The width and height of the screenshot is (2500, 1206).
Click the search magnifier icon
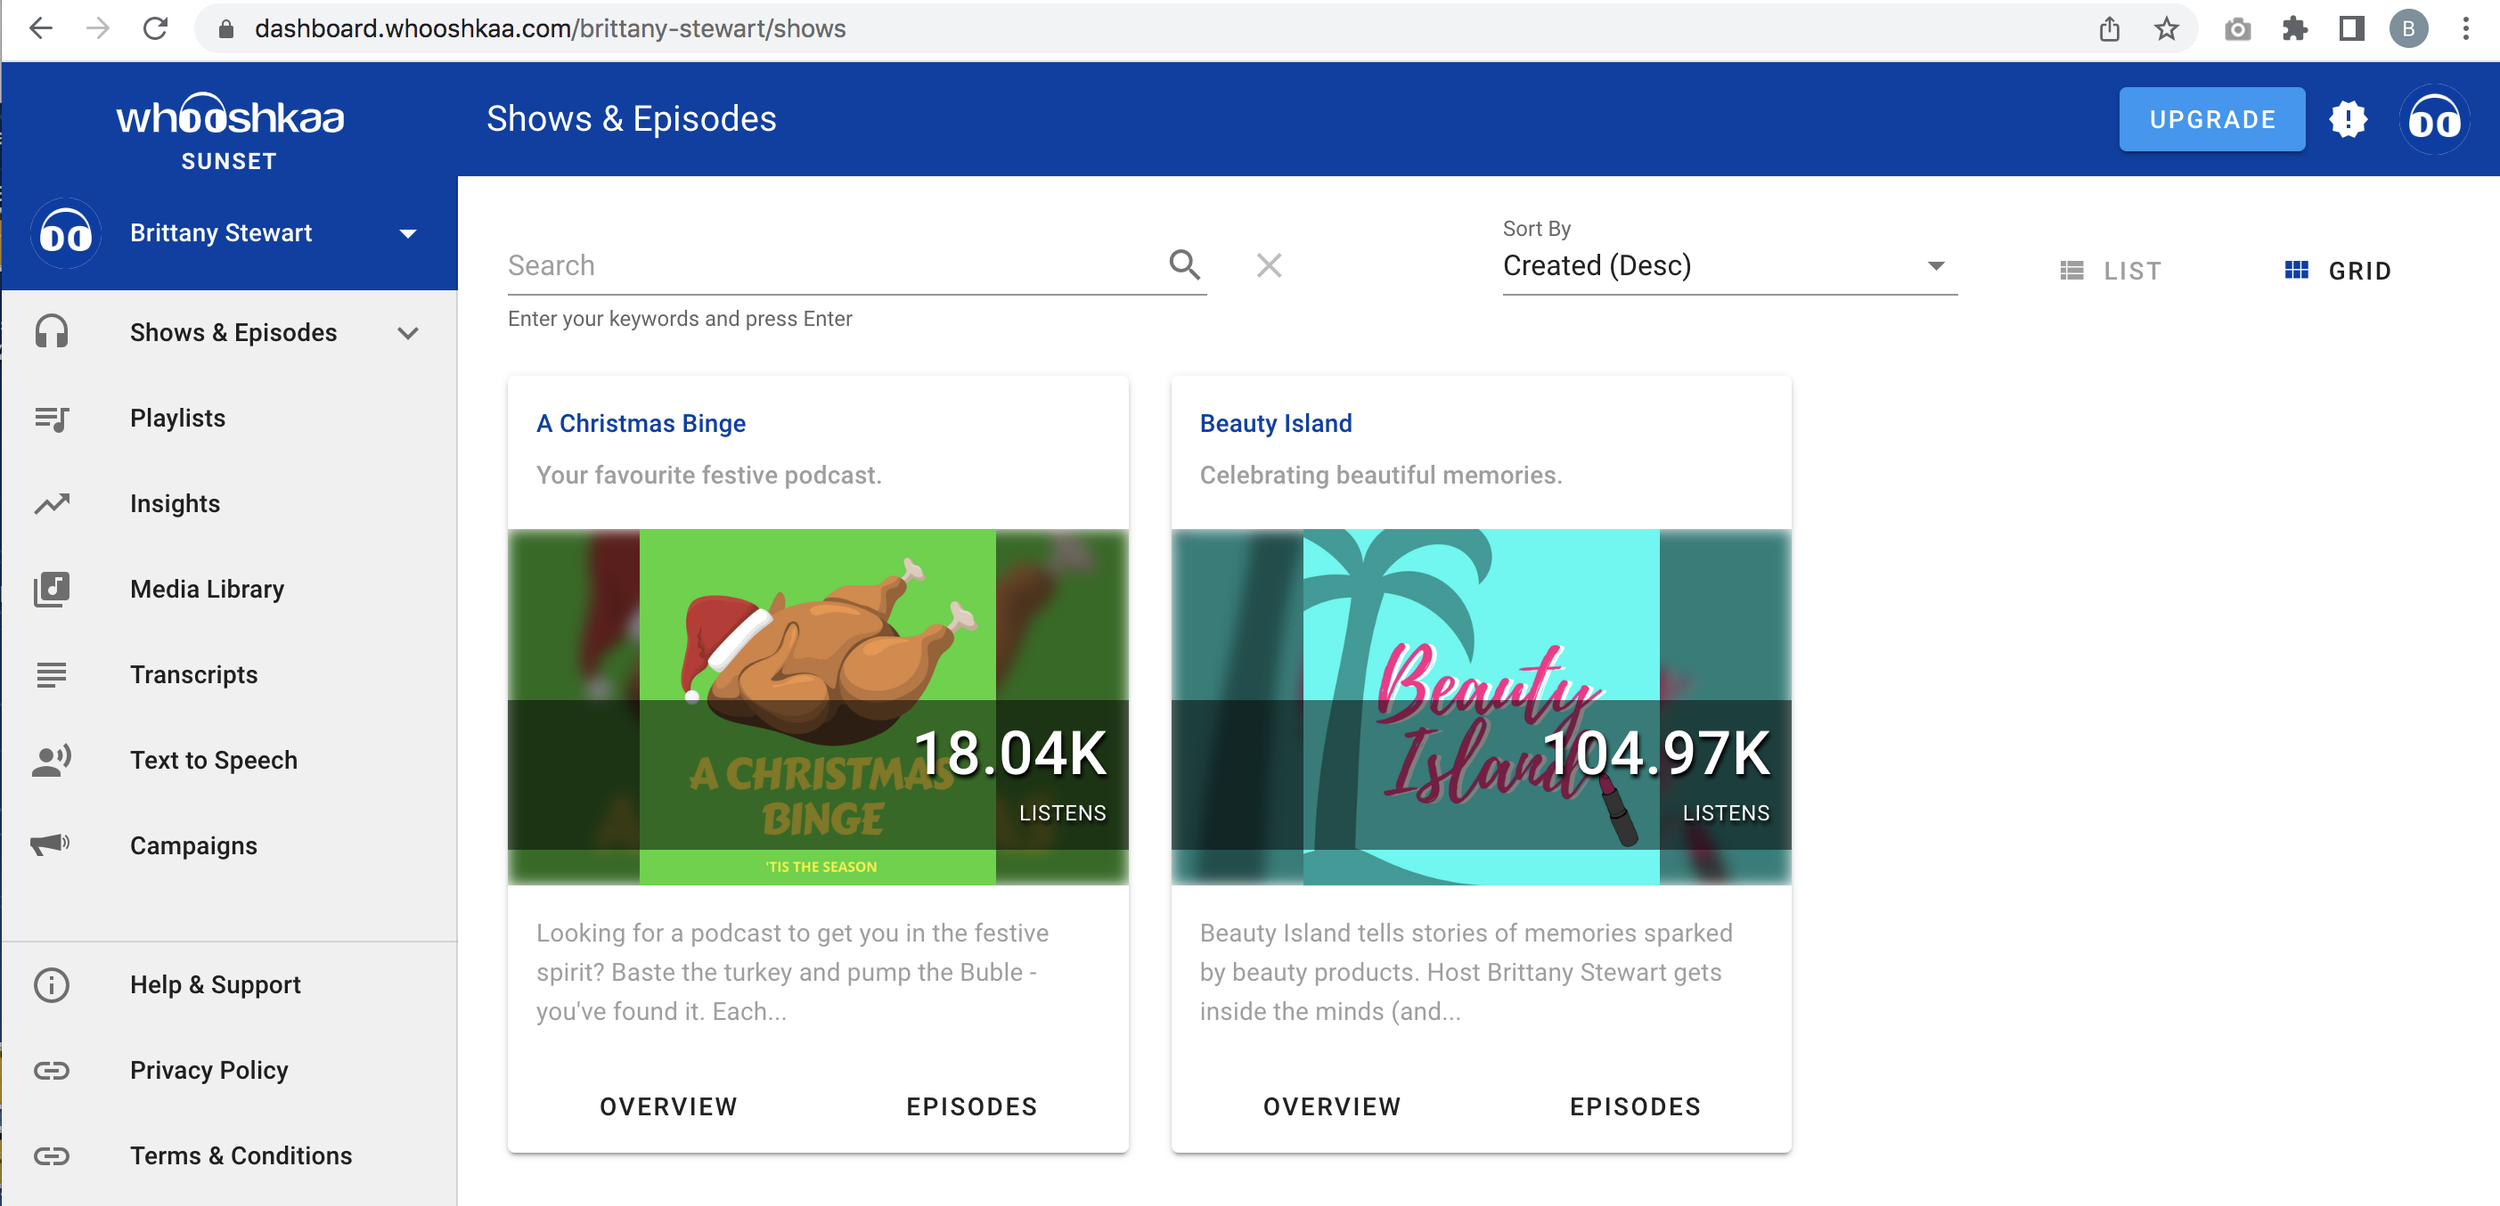coord(1184,265)
